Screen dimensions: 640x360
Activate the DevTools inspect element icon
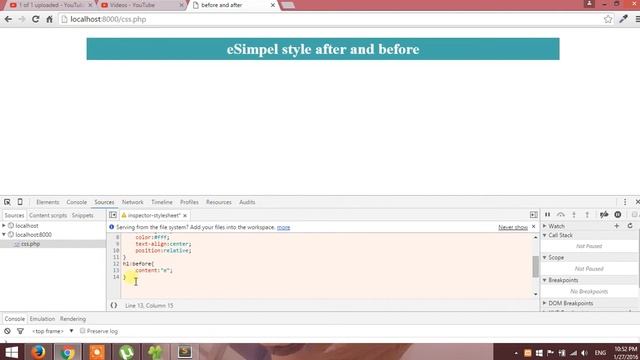pyautogui.click(x=7, y=202)
